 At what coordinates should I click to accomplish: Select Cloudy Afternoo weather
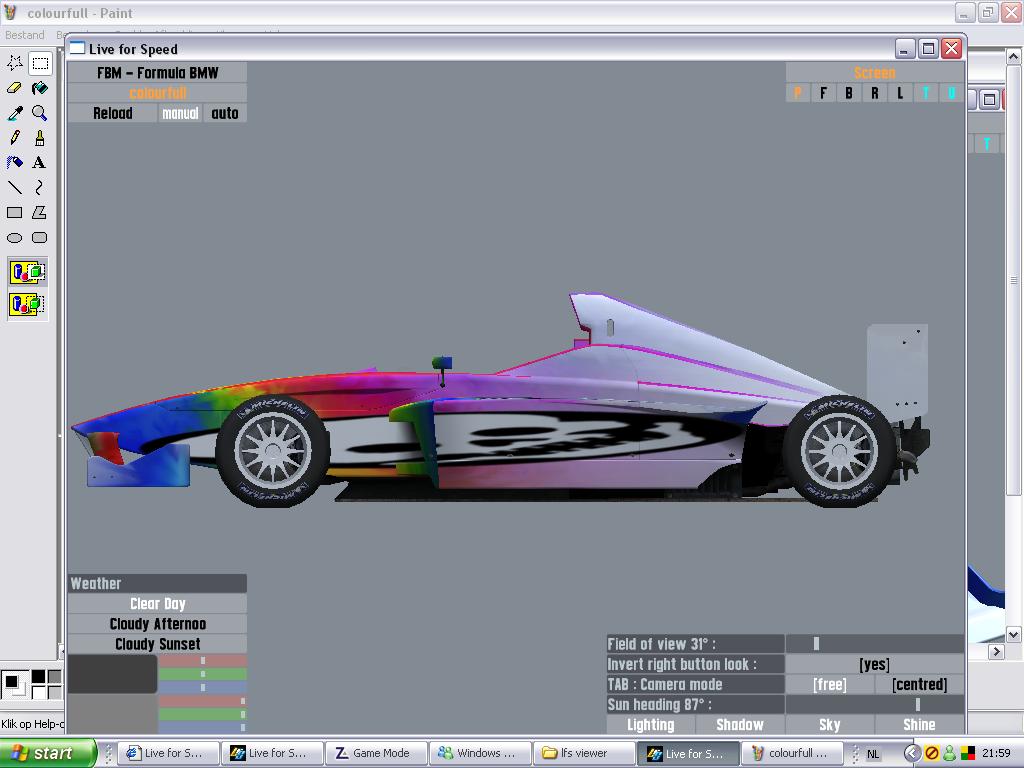click(x=157, y=624)
